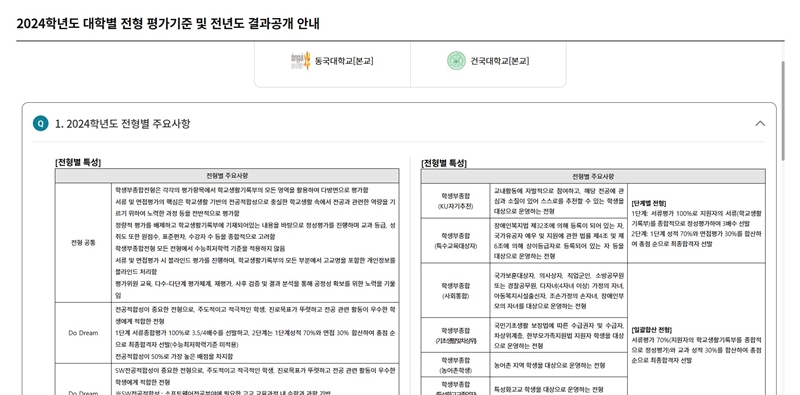Click the first Do Dream row label
Viewport: 800px width, 395px height.
[x=83, y=333]
